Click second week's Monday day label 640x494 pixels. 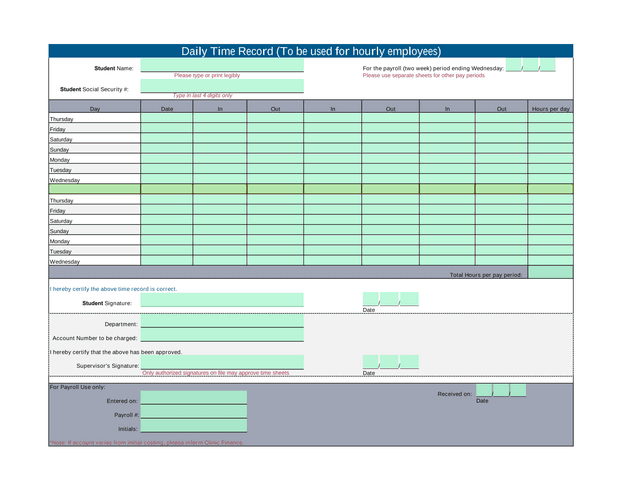[60, 242]
